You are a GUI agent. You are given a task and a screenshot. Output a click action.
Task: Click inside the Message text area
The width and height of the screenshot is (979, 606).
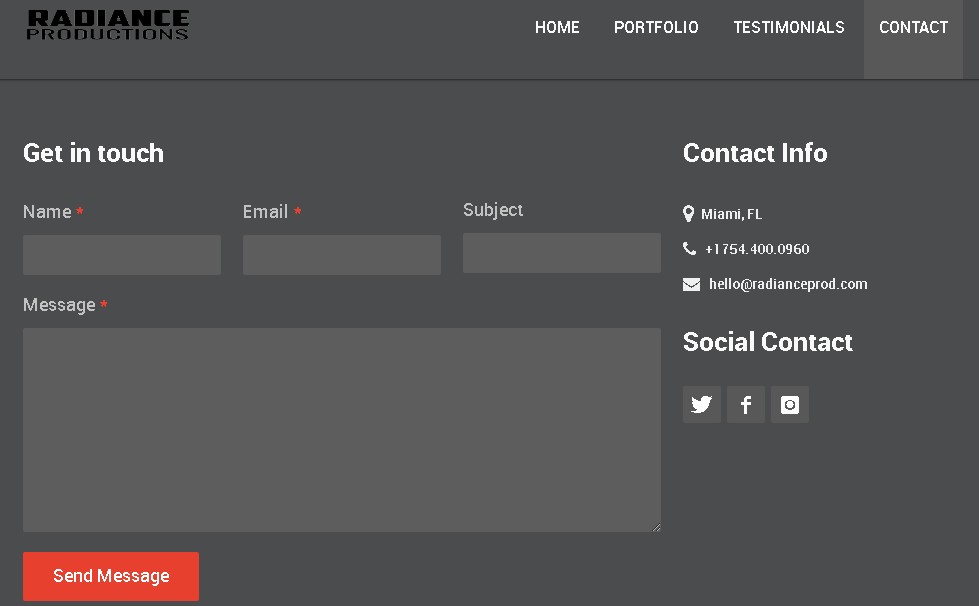pyautogui.click(x=342, y=430)
